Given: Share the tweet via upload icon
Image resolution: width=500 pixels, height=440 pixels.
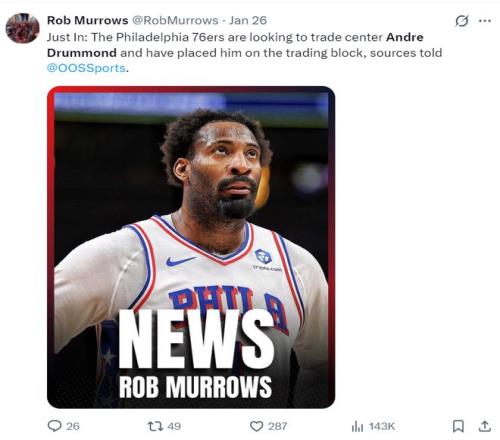Looking at the screenshot, I should pos(485,426).
